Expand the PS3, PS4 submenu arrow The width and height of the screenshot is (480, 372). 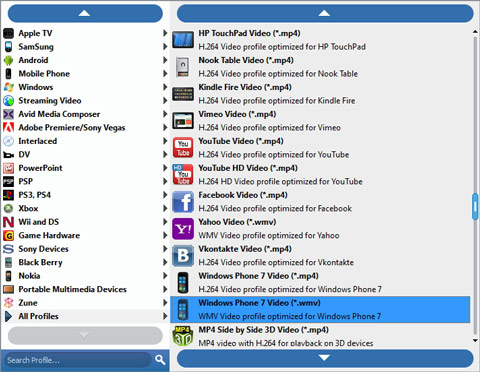[x=165, y=195]
